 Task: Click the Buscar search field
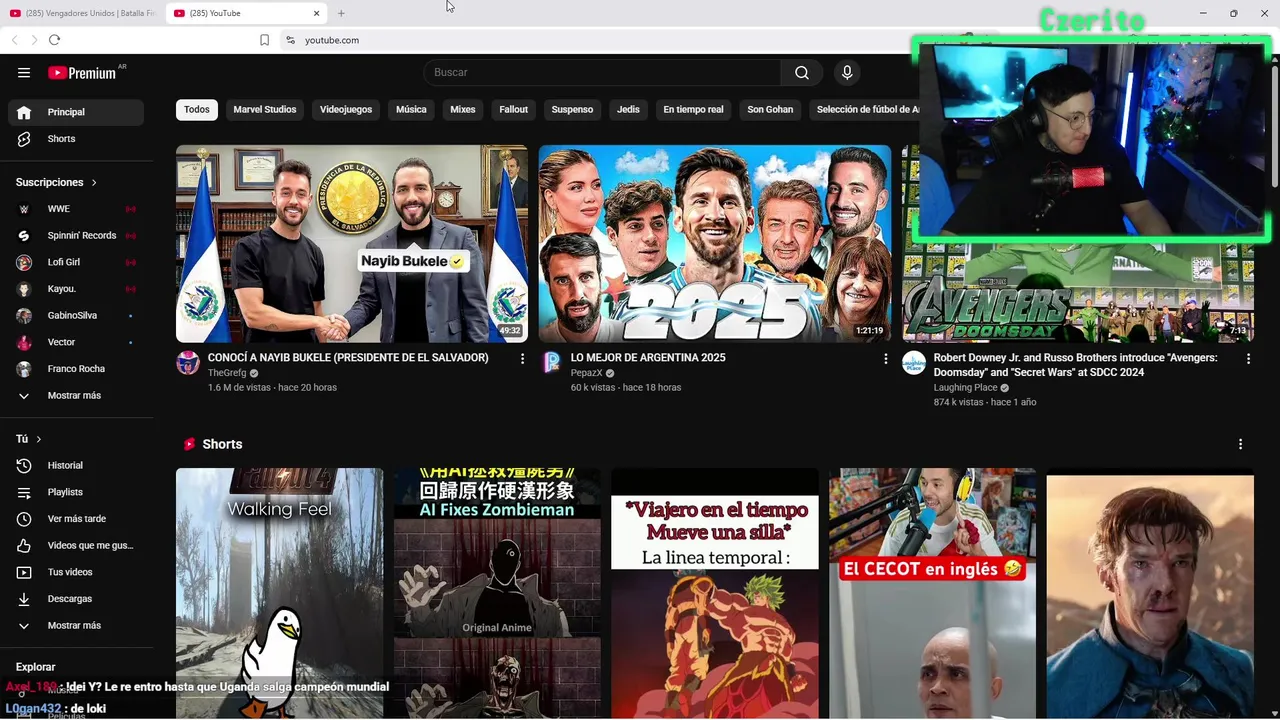603,72
